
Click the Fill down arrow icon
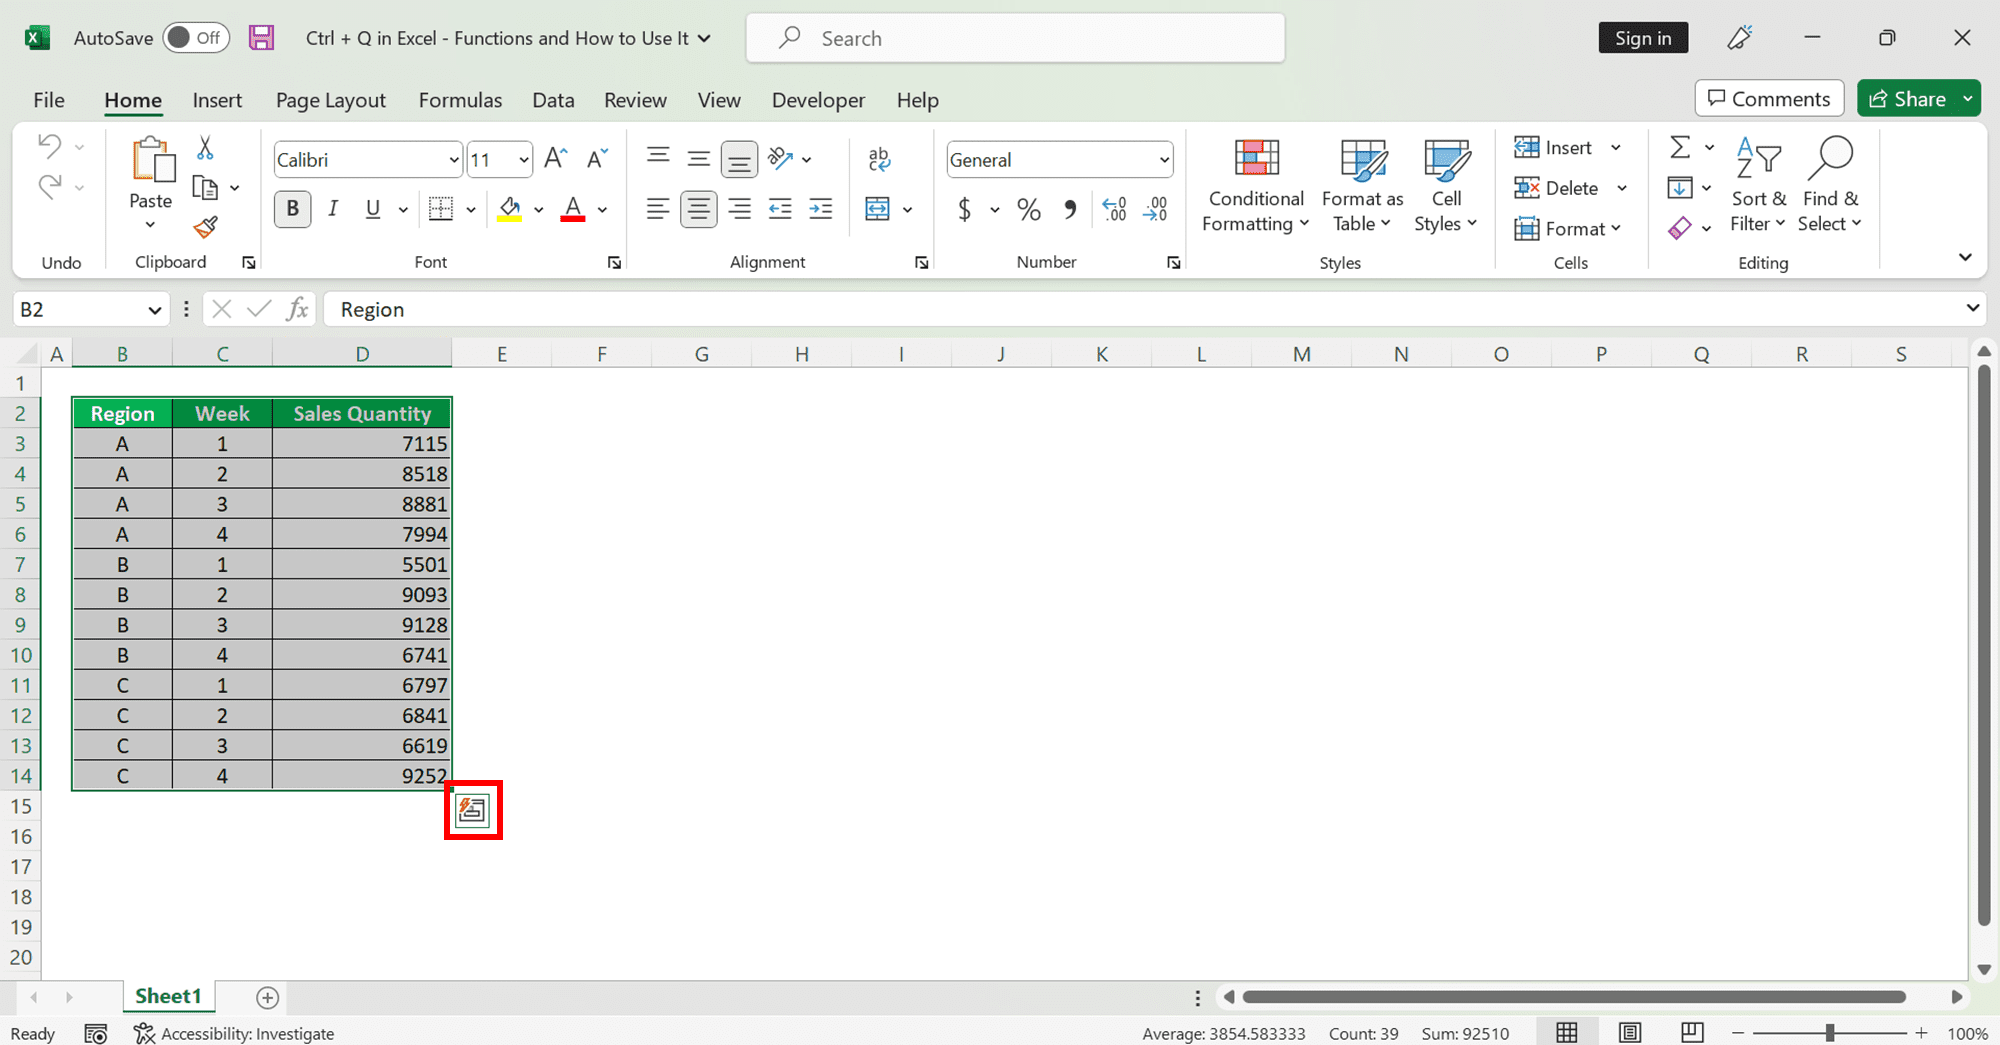click(x=1679, y=187)
